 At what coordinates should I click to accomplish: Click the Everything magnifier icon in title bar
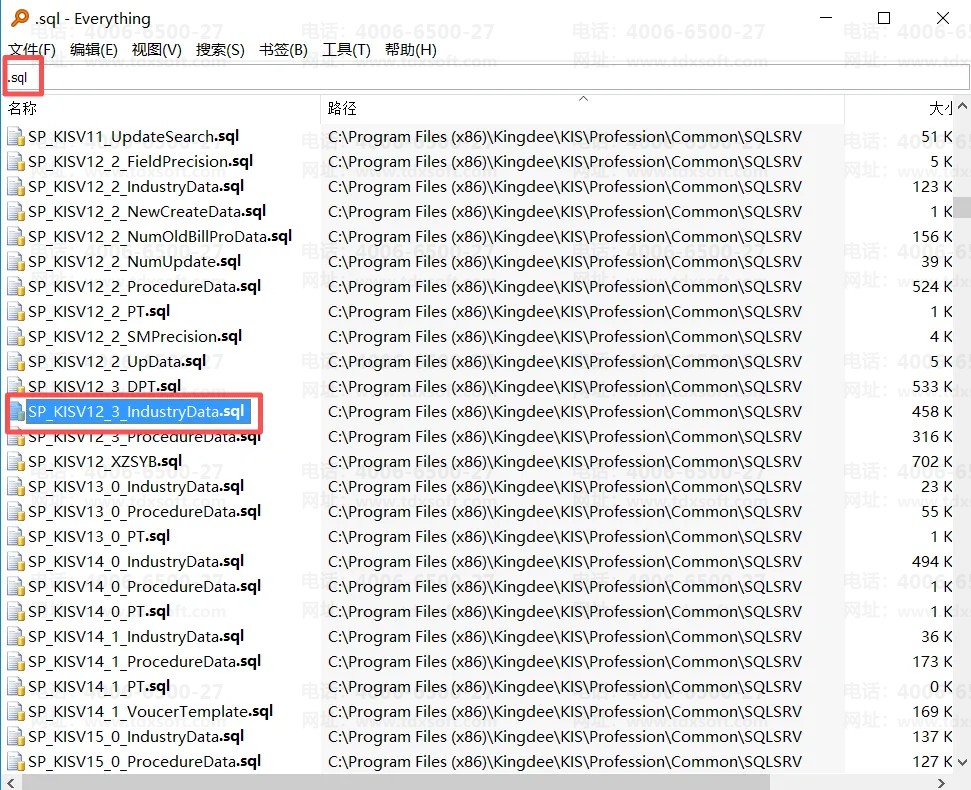click(19, 18)
